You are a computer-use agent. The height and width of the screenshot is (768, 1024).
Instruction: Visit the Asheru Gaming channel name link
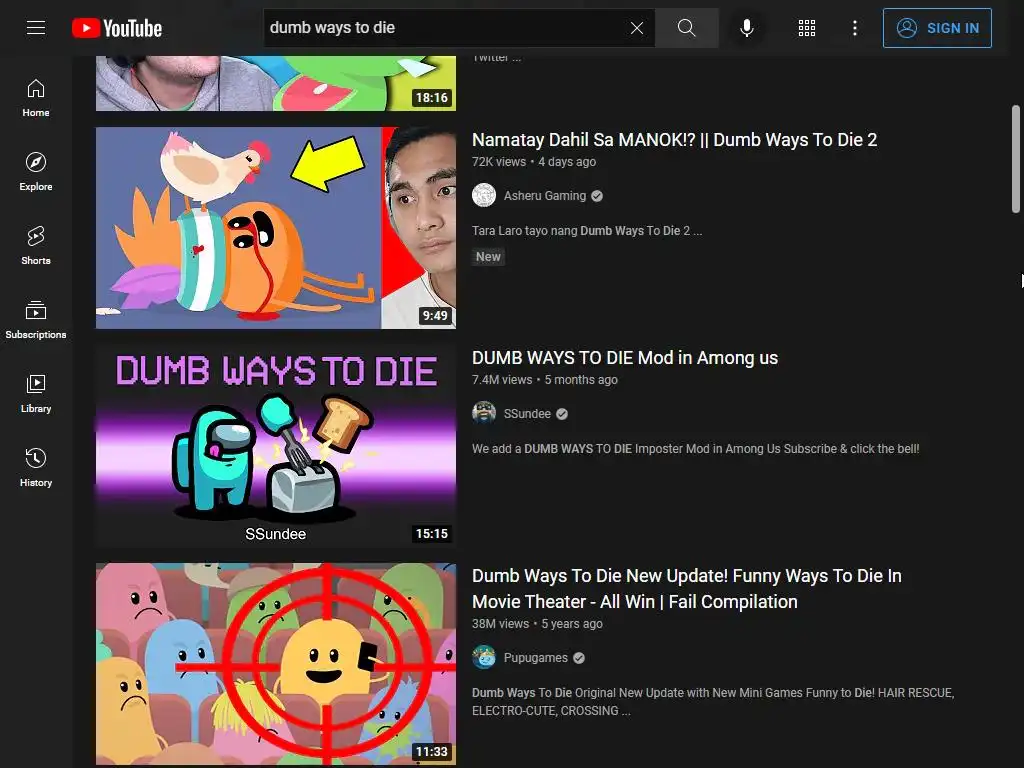pos(545,196)
